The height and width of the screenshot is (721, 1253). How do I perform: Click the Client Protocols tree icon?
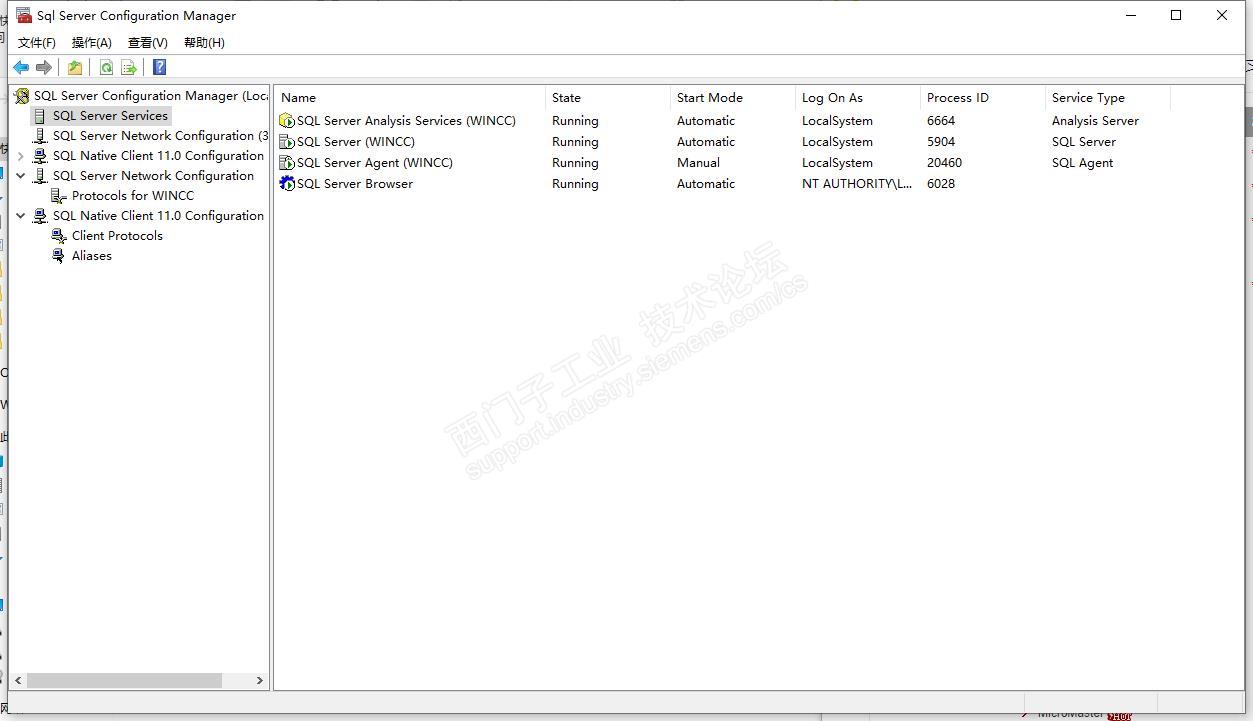[59, 236]
